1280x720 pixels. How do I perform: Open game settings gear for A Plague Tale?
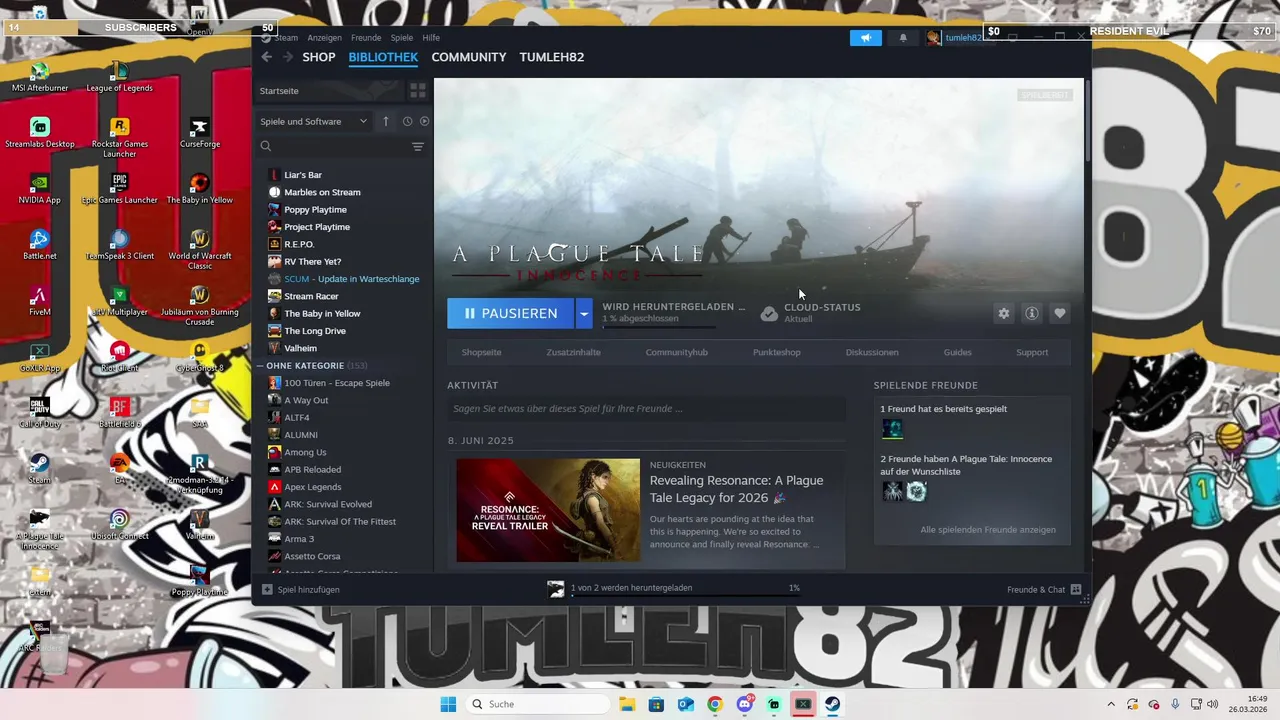point(1003,314)
